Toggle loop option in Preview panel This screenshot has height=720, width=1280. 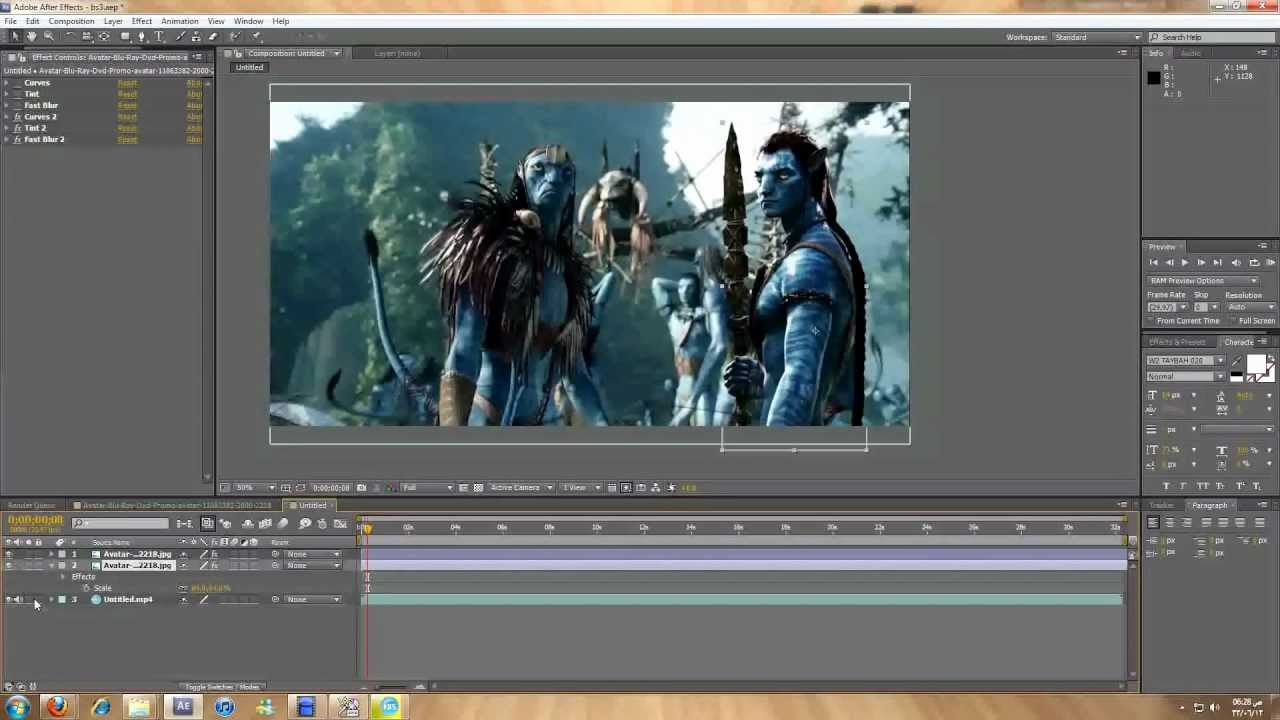pyautogui.click(x=1254, y=262)
